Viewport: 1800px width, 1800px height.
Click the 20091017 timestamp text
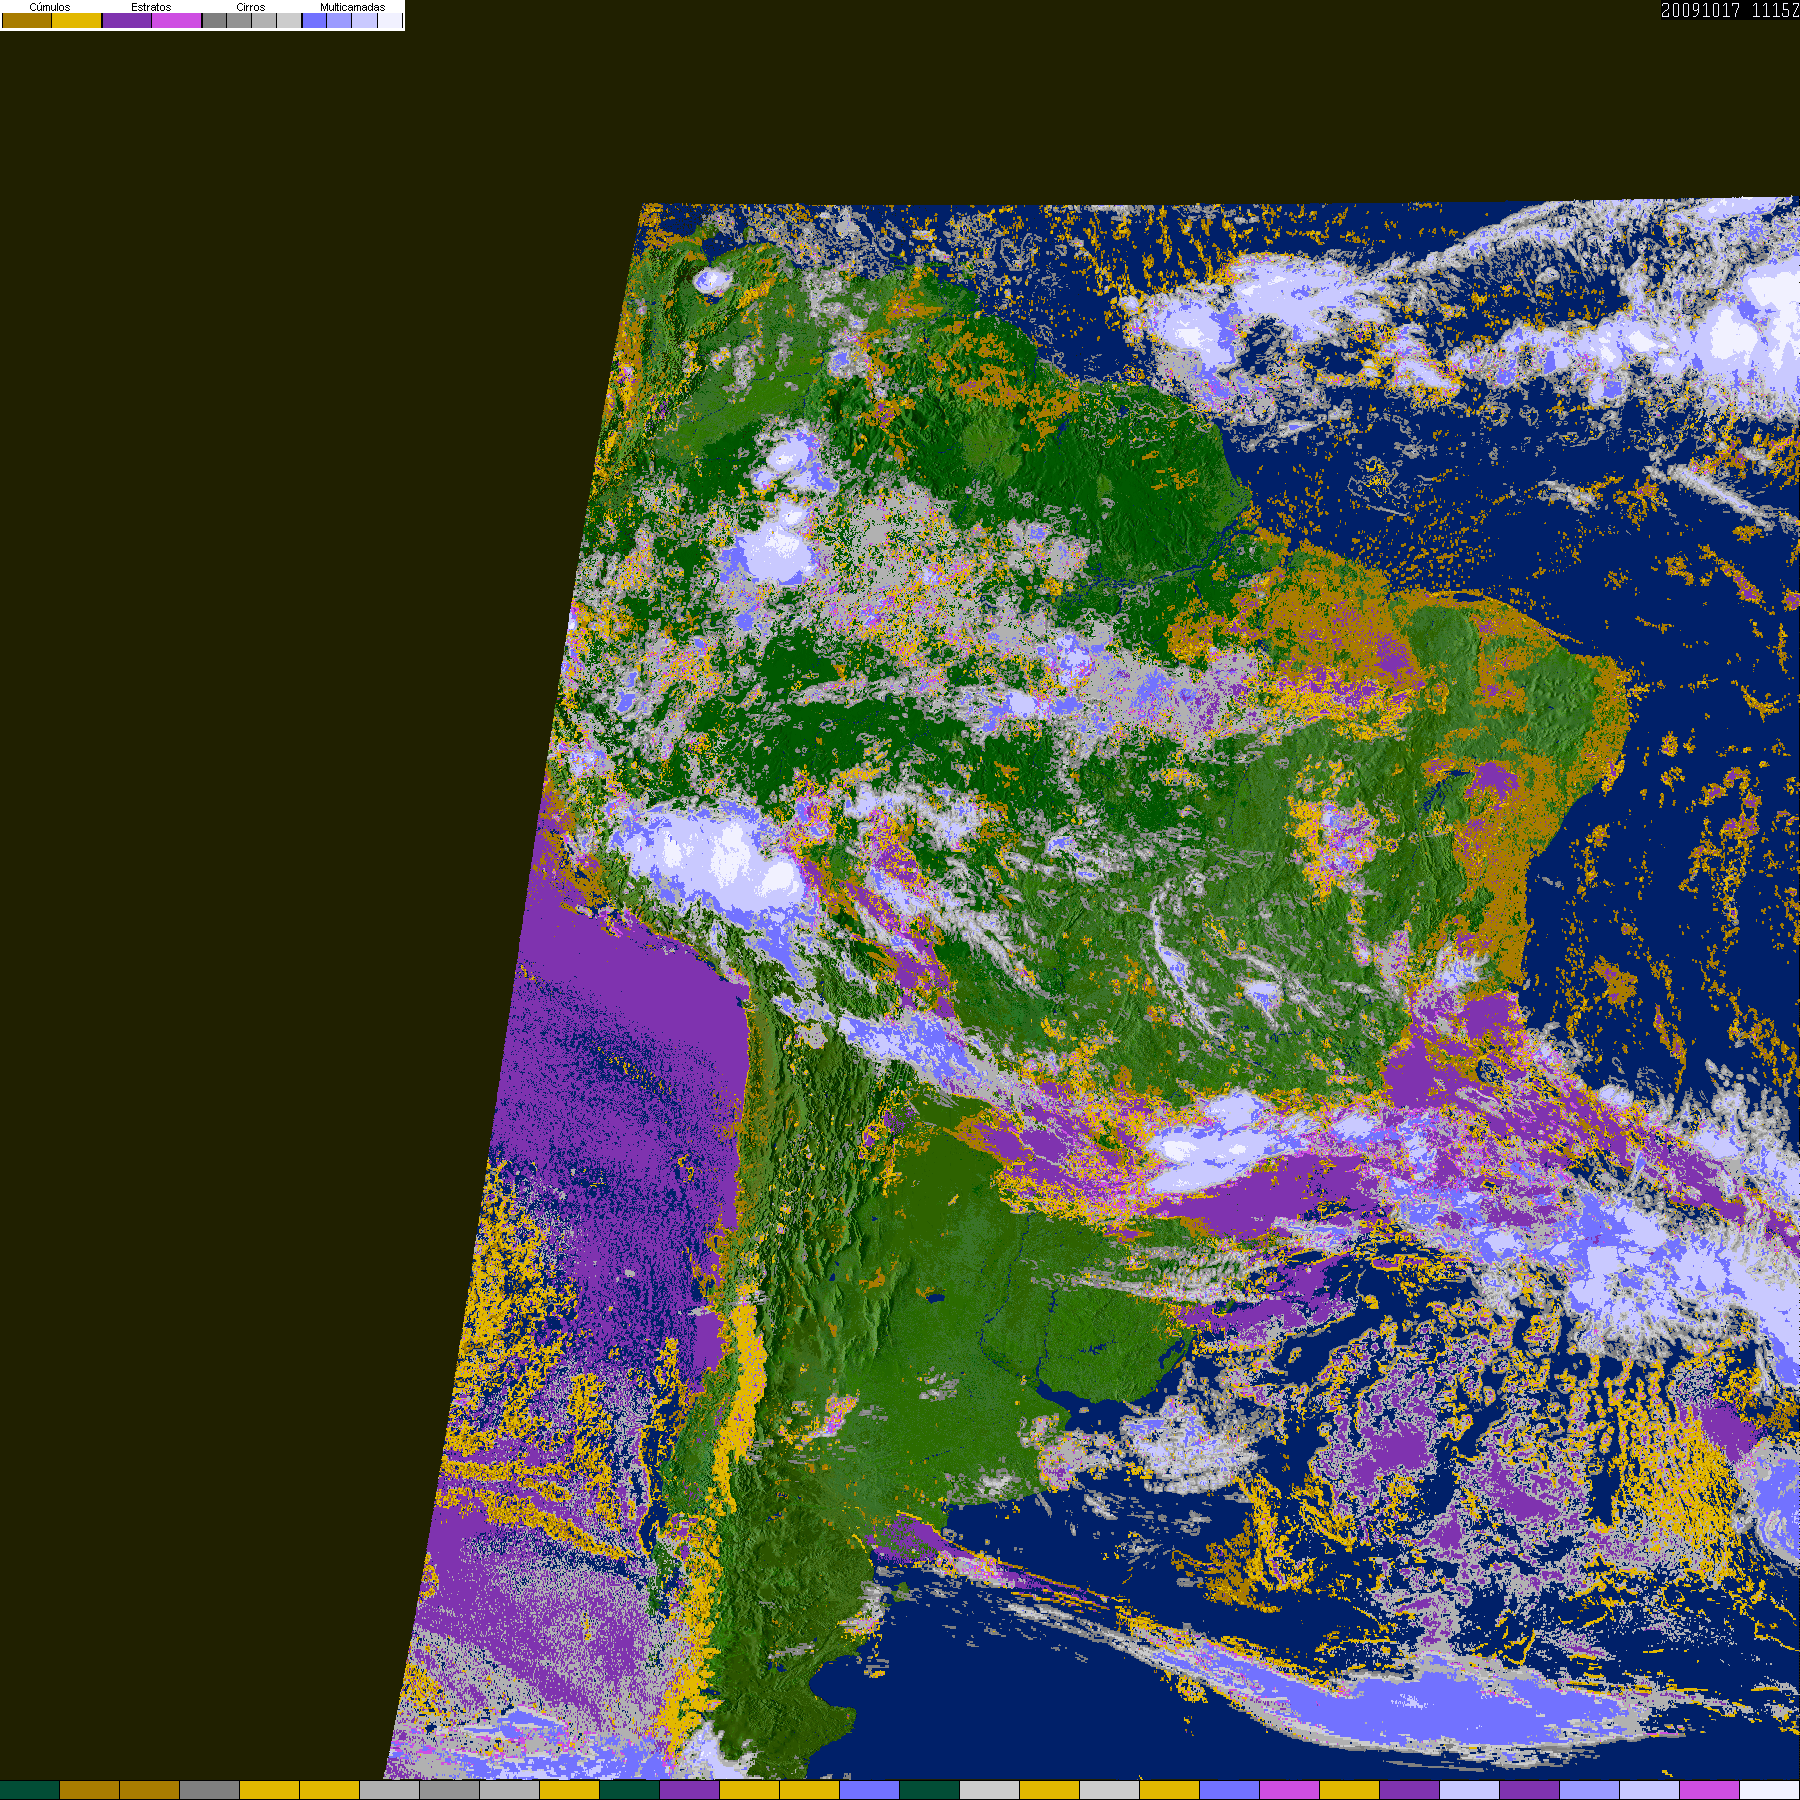coord(1701,10)
